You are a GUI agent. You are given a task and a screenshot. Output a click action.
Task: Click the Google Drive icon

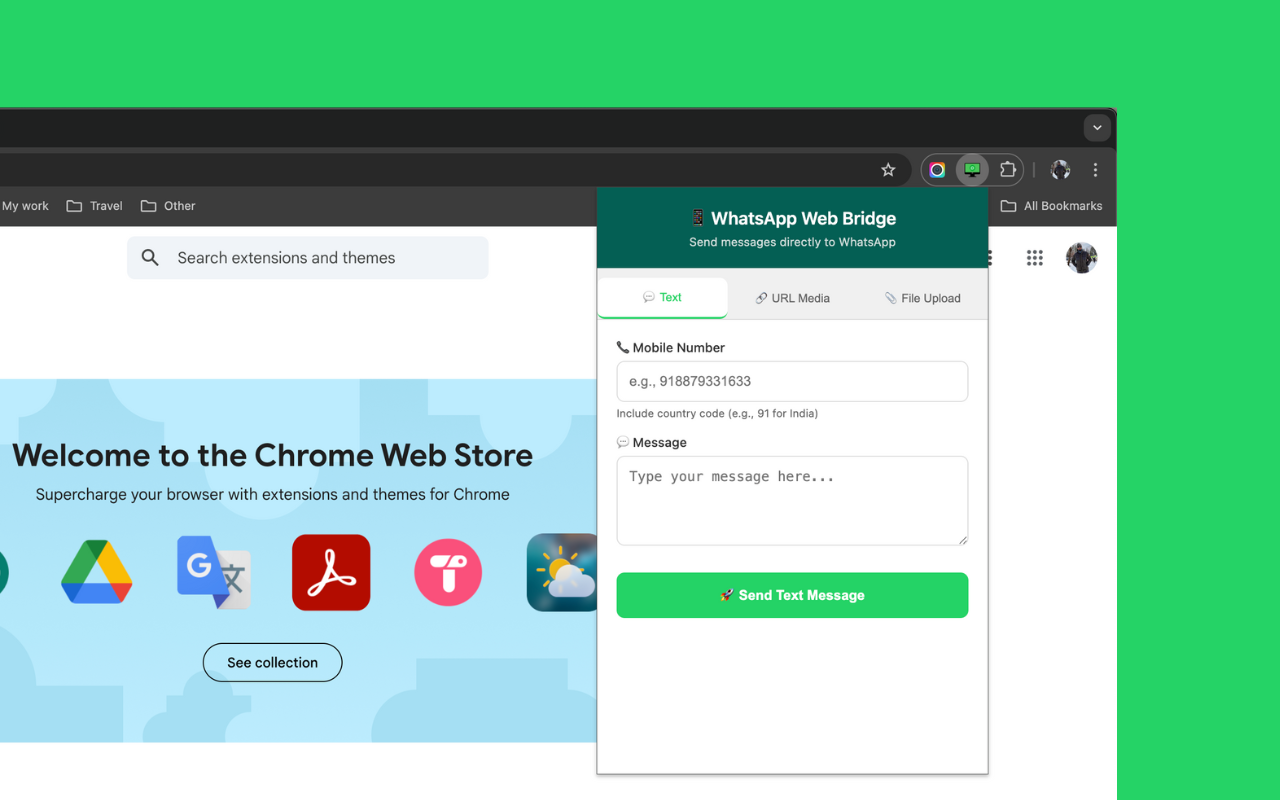pos(97,572)
